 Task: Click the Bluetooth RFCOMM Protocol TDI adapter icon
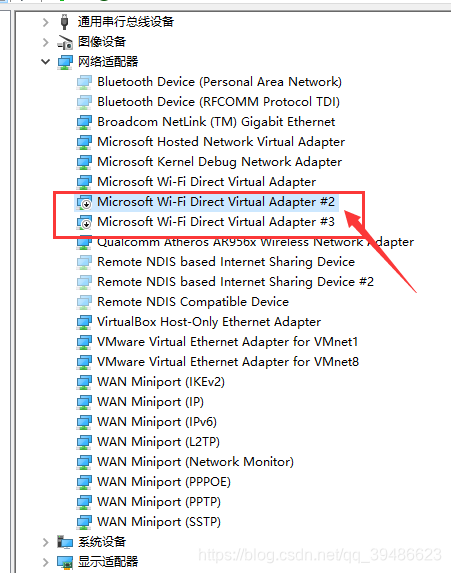(84, 102)
